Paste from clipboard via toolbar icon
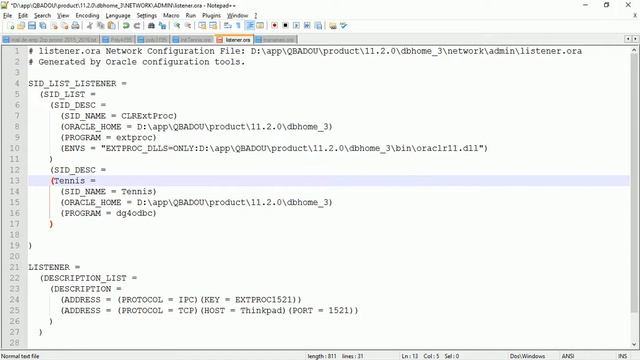The image size is (640, 360). coord(111,26)
